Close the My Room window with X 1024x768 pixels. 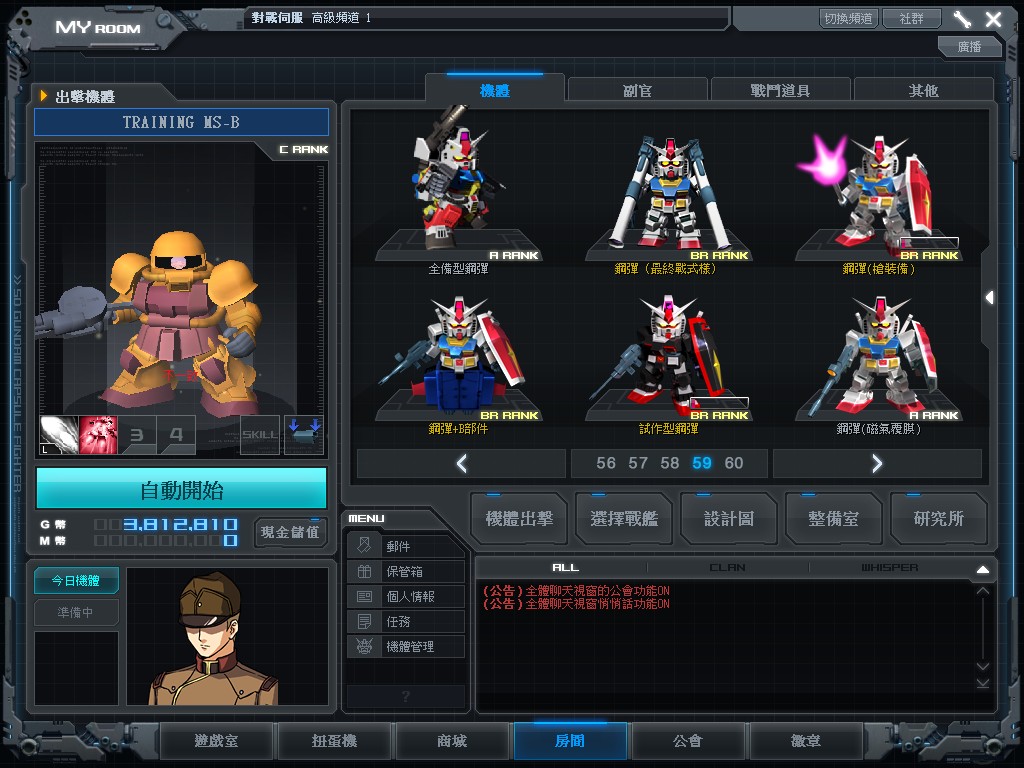[x=993, y=19]
